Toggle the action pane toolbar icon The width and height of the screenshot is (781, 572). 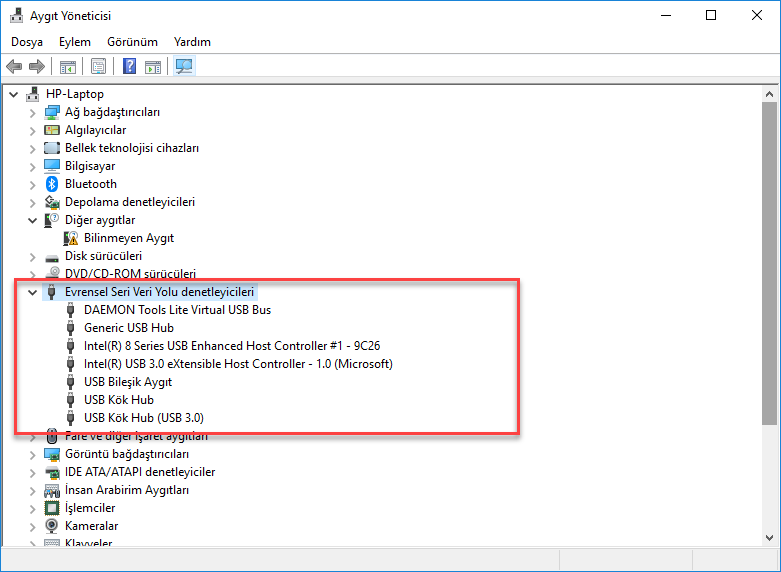point(153,66)
